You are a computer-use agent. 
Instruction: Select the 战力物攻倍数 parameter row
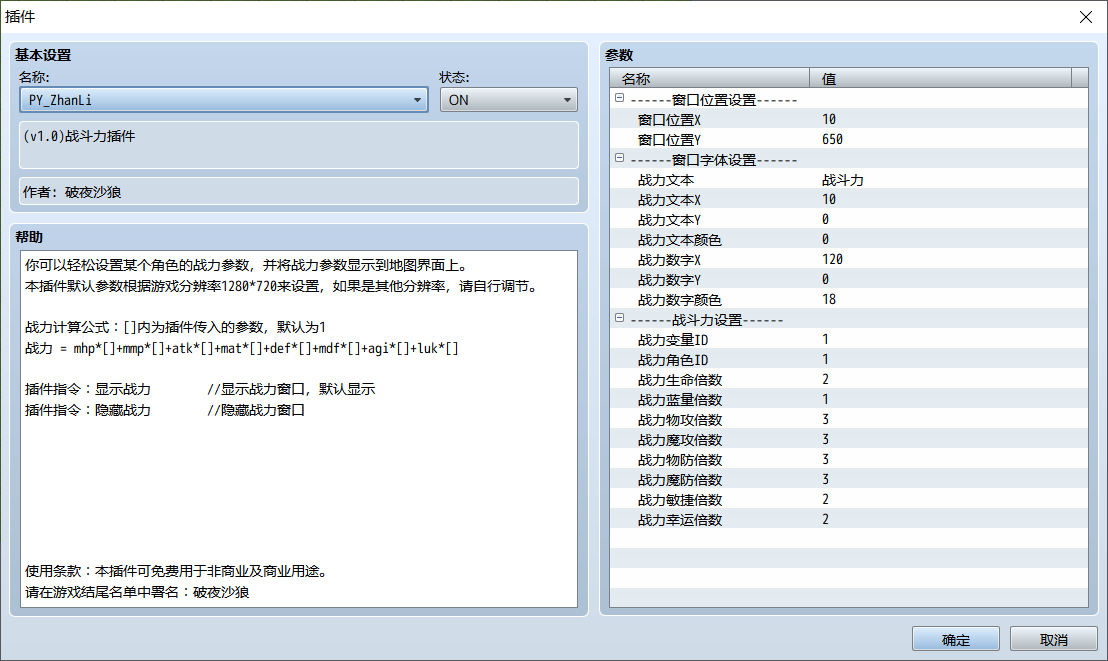(x=849, y=419)
